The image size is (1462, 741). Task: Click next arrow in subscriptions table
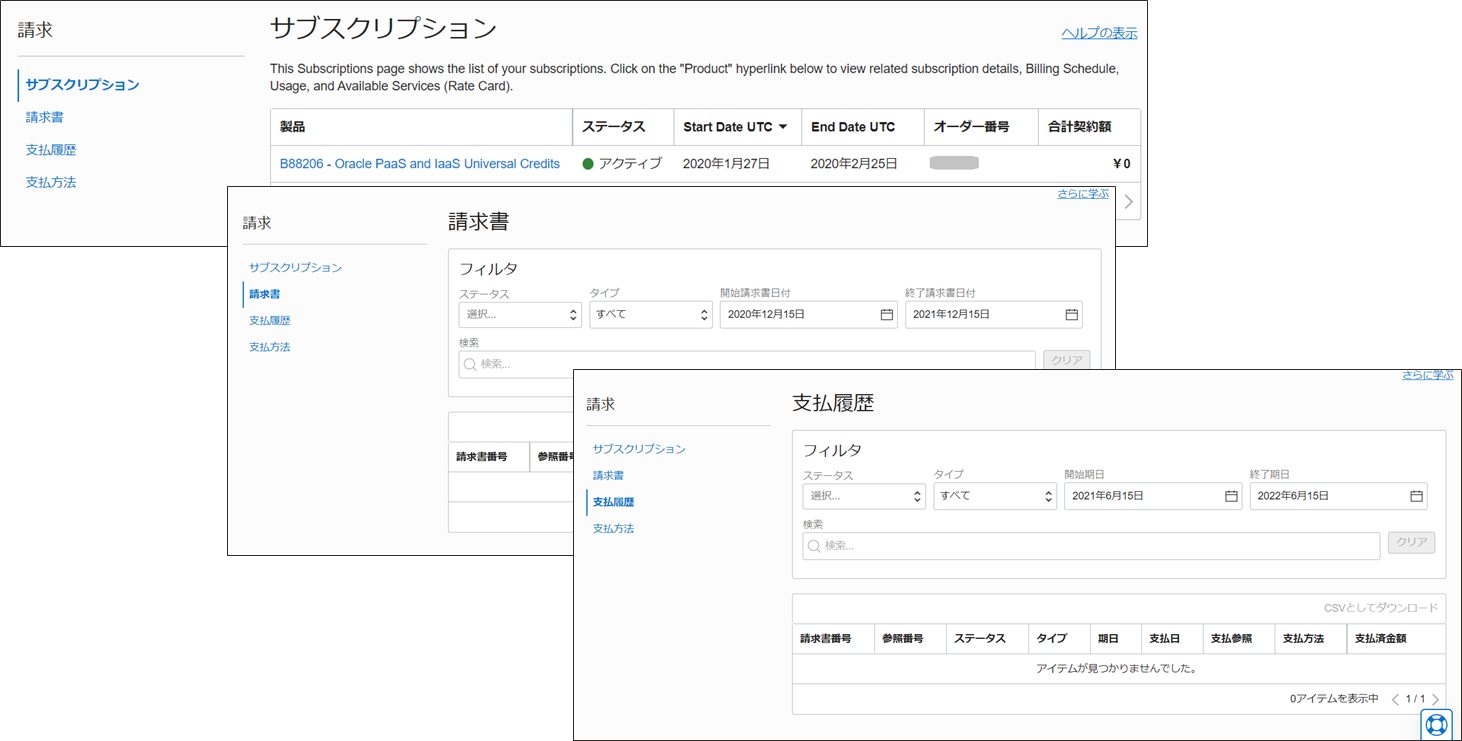tap(1128, 202)
